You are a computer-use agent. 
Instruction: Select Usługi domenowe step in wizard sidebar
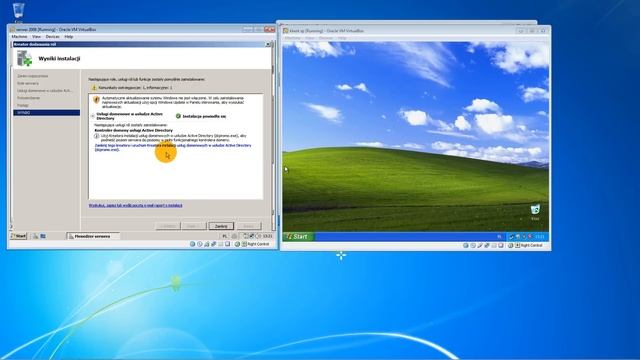point(44,91)
